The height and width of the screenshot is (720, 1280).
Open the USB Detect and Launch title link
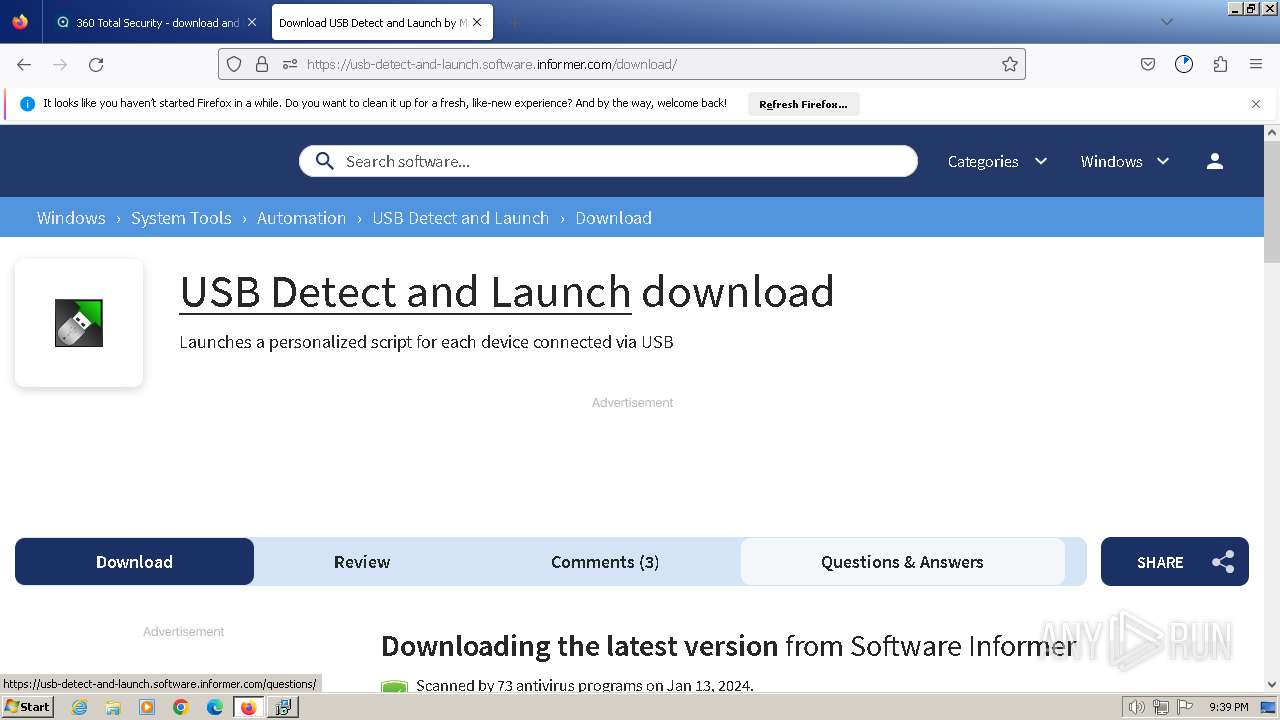pyautogui.click(x=405, y=292)
